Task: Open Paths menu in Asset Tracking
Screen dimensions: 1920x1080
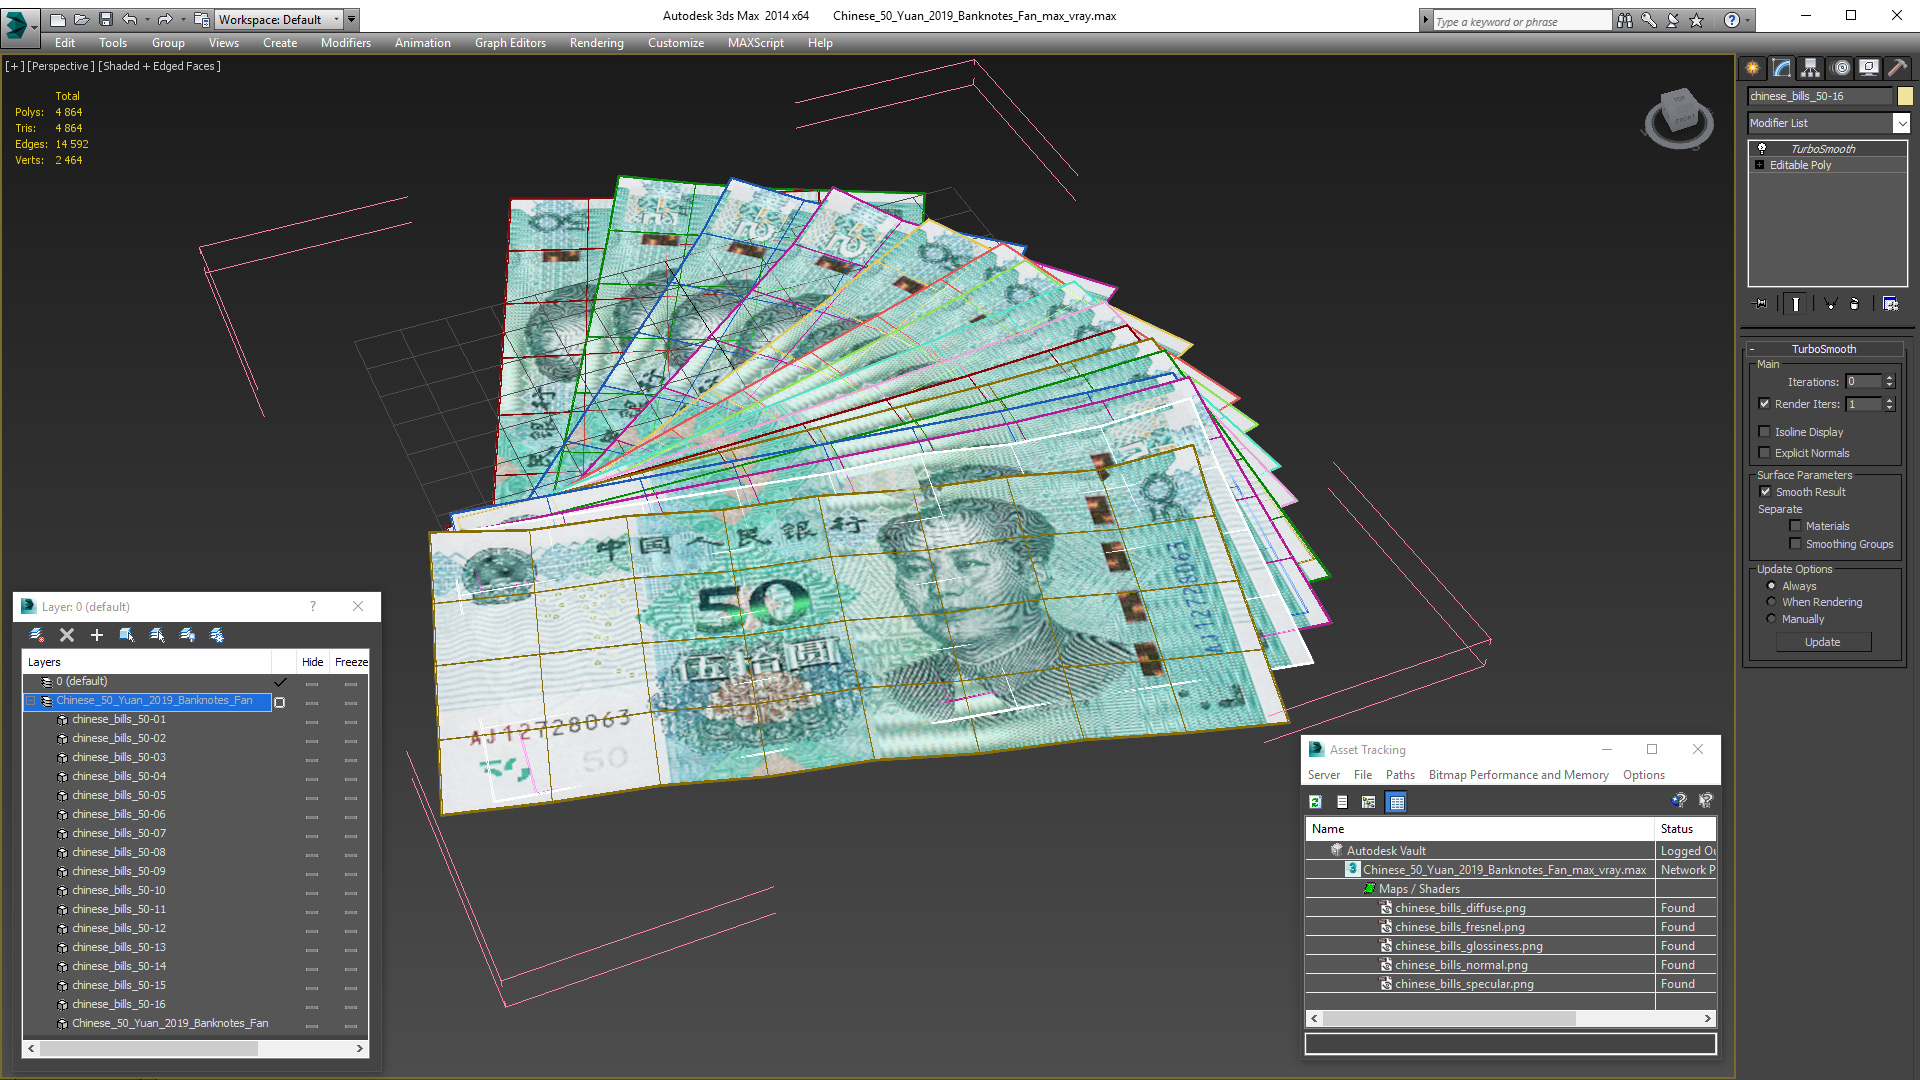Action: tap(1400, 775)
